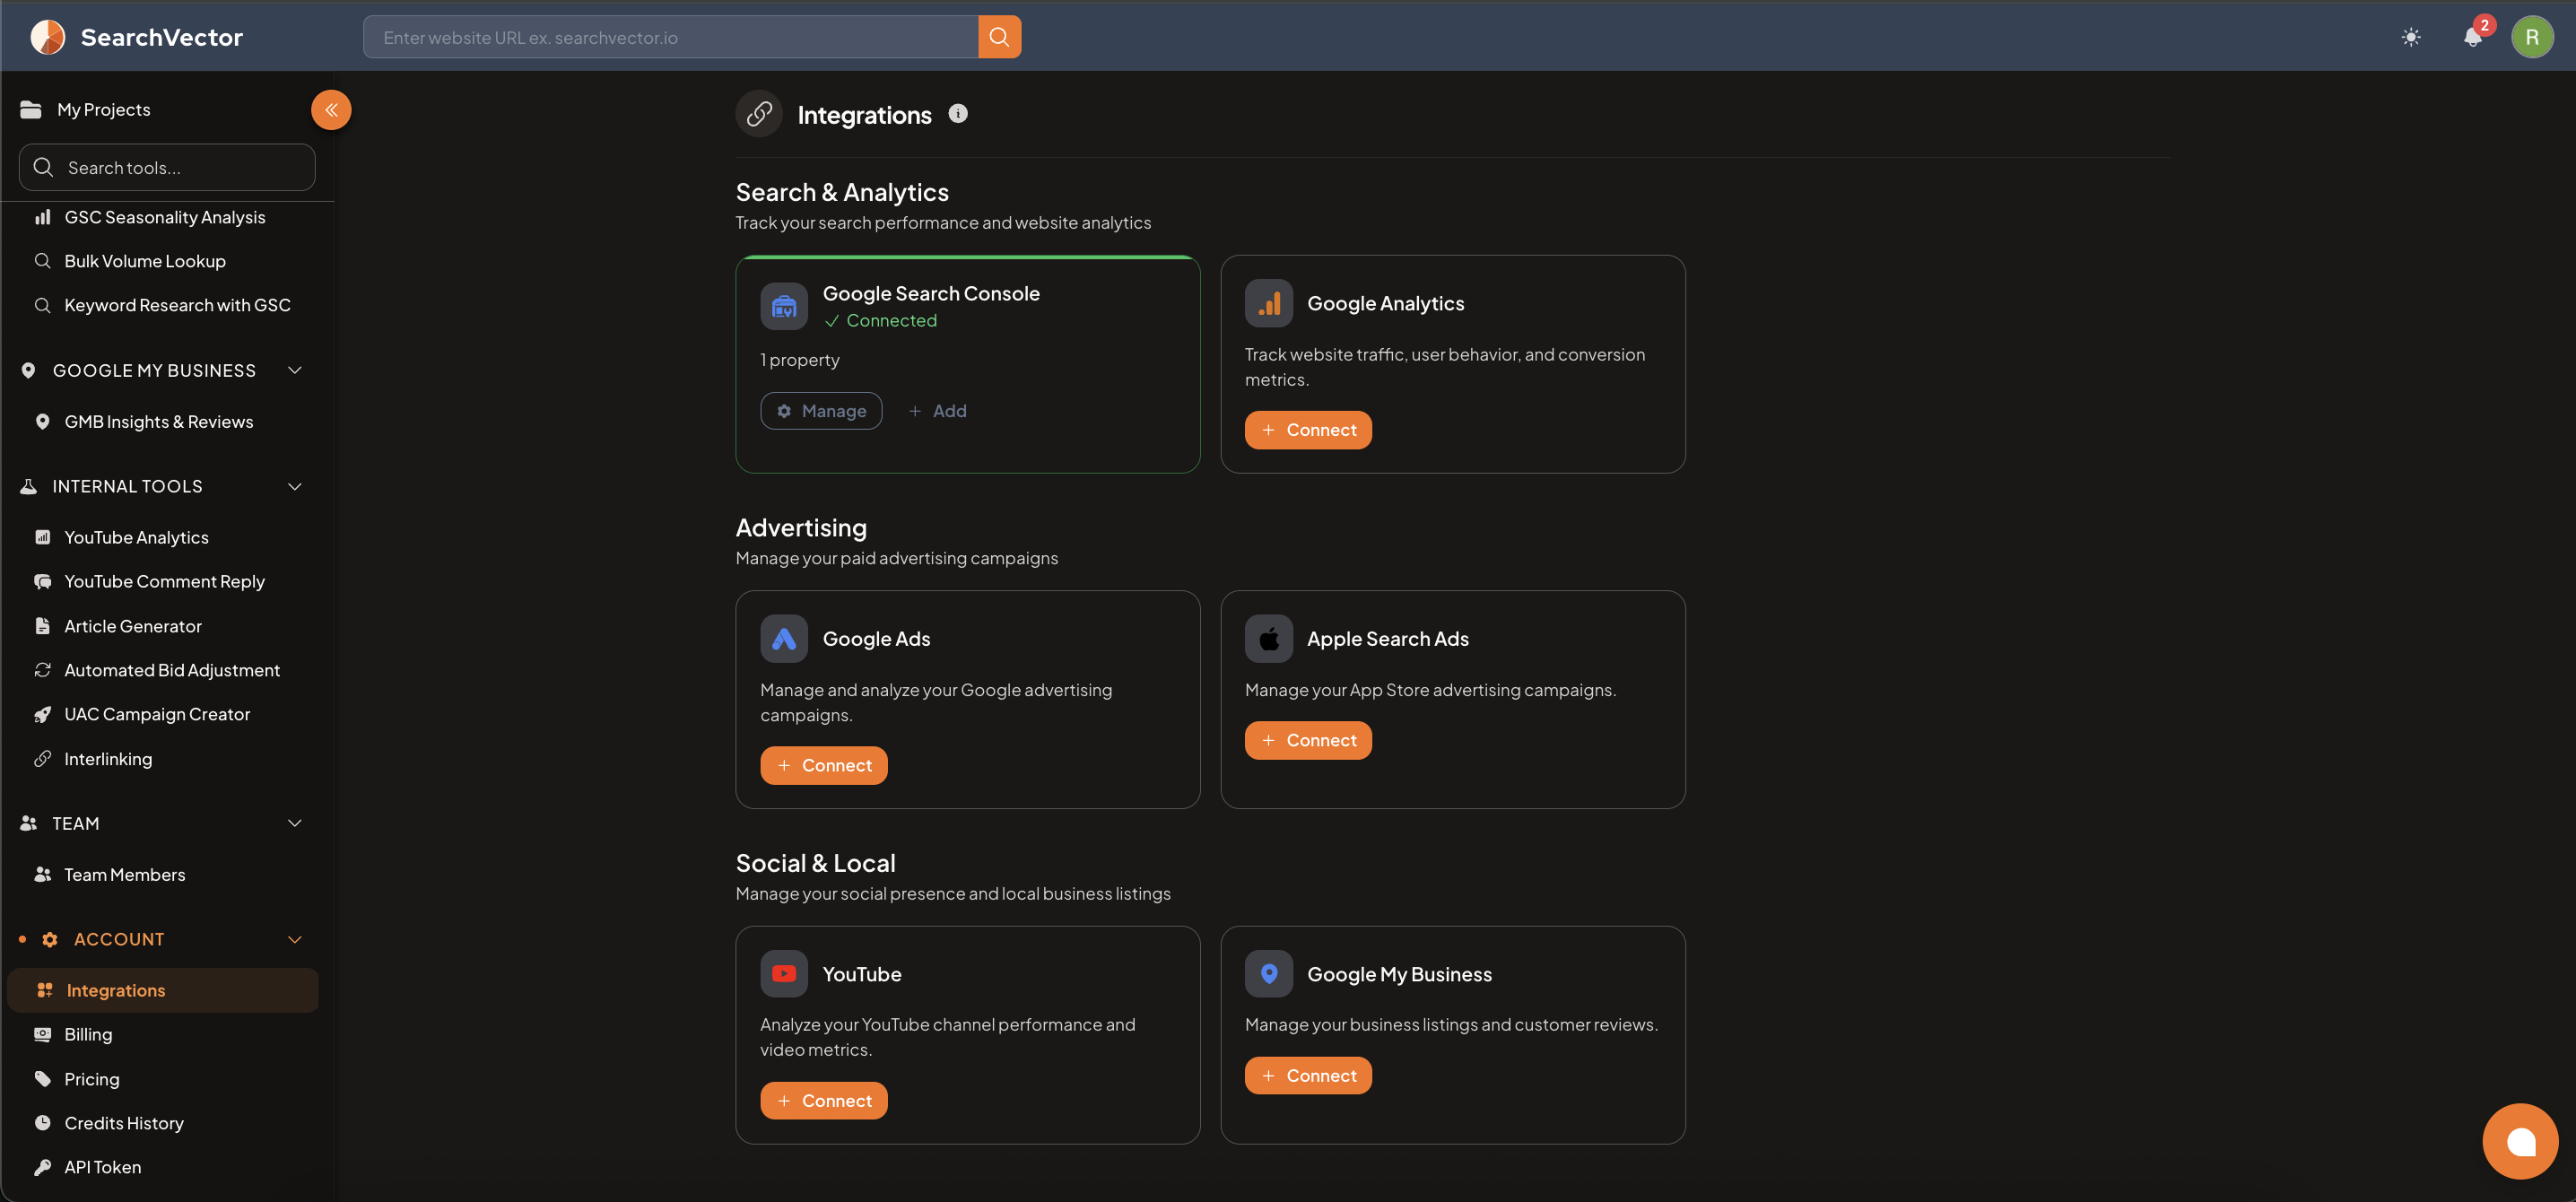Select Integrations in the sidebar
Viewport: 2576px width, 1202px height.
pyautogui.click(x=164, y=990)
